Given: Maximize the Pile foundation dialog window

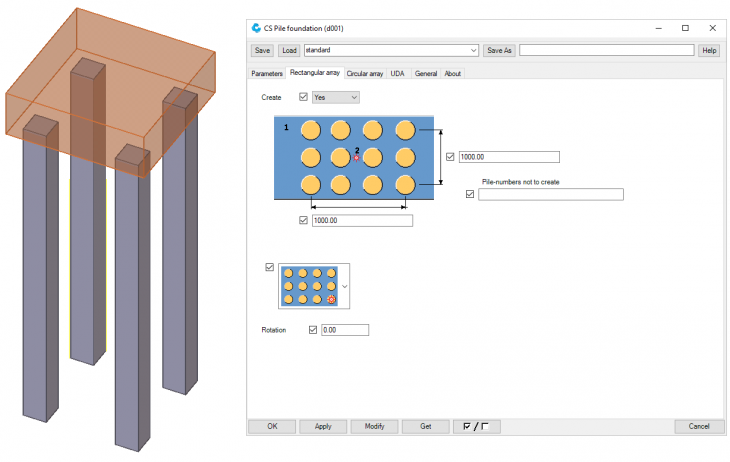Looking at the screenshot, I should [685, 28].
